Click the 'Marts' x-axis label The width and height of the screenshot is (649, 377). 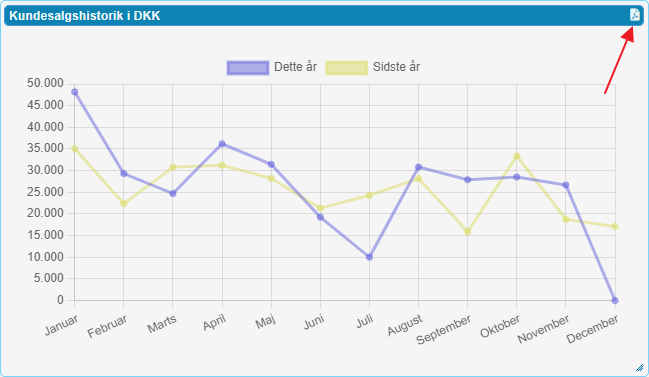[x=162, y=324]
